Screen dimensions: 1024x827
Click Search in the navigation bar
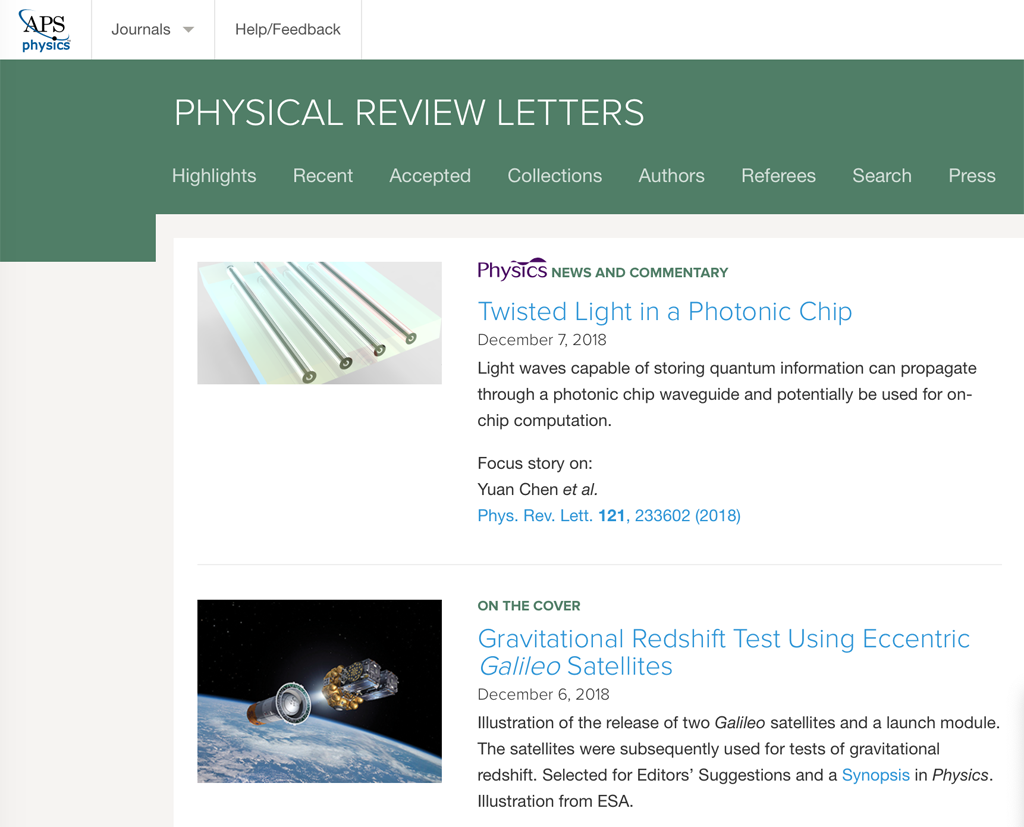tap(882, 176)
